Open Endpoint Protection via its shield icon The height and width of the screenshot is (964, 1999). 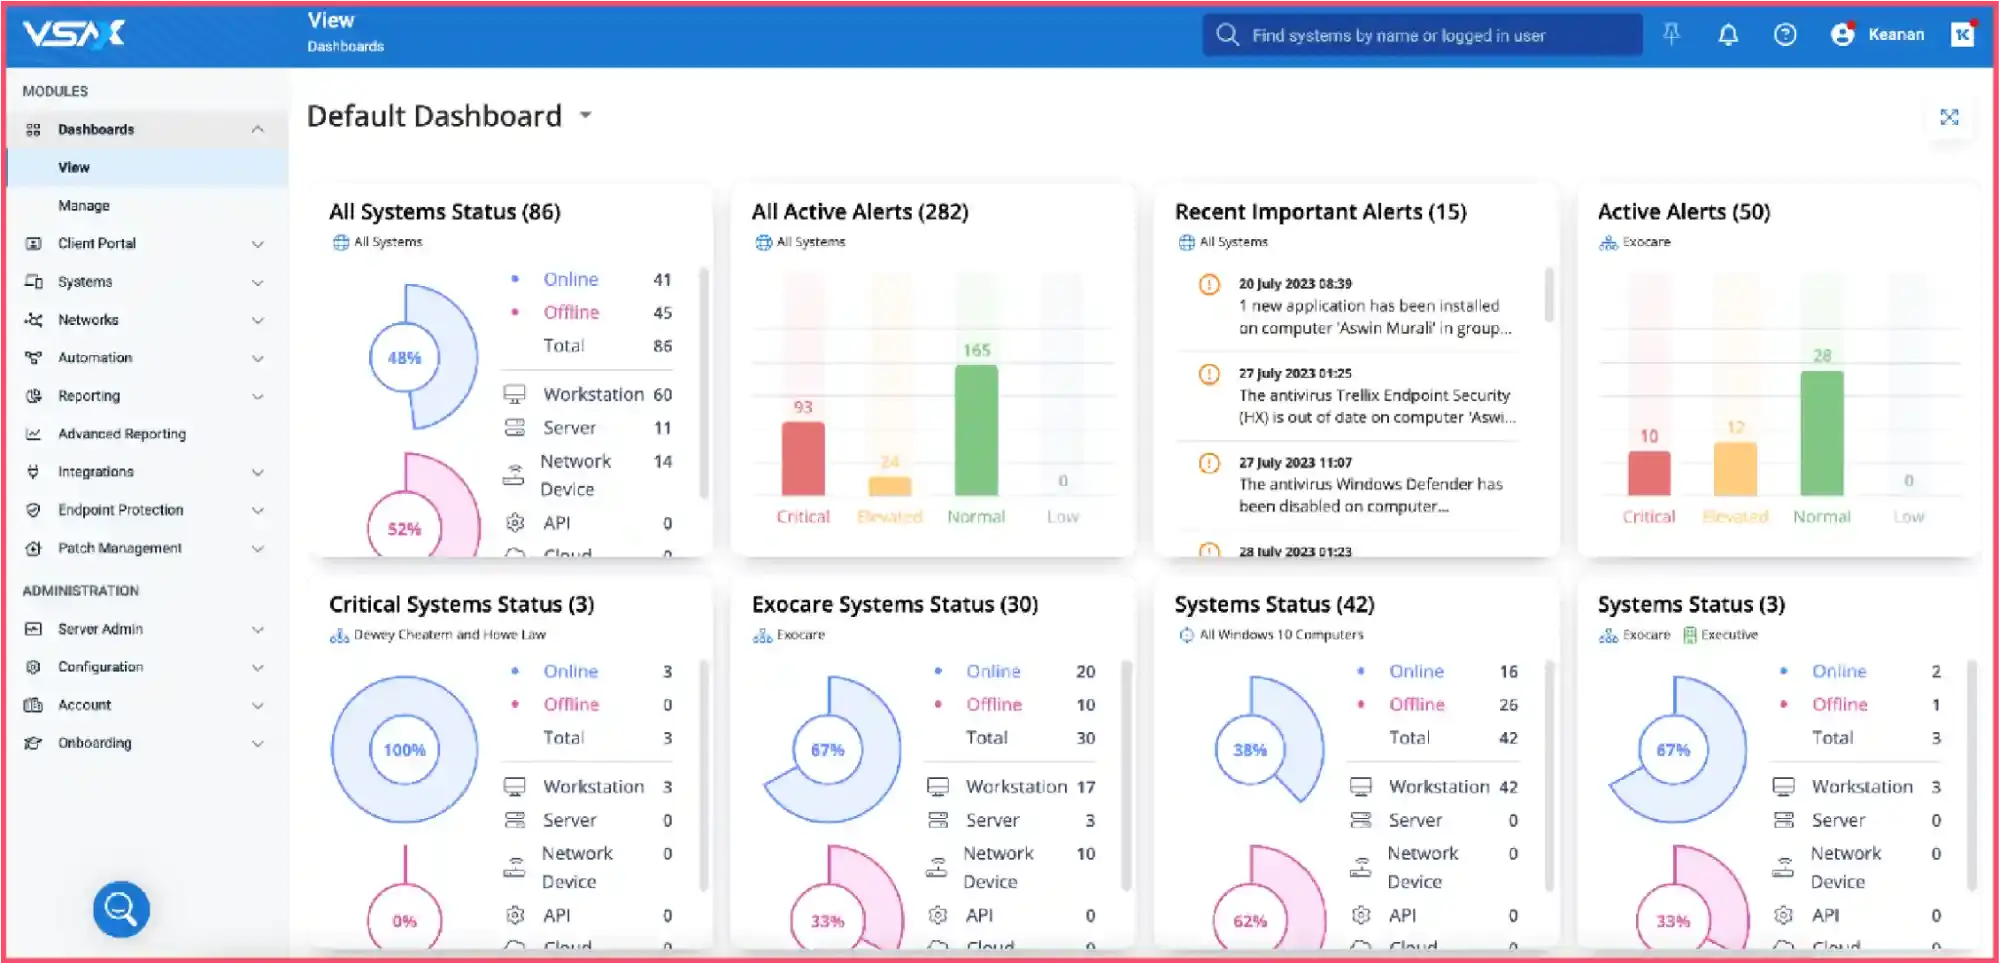point(34,510)
